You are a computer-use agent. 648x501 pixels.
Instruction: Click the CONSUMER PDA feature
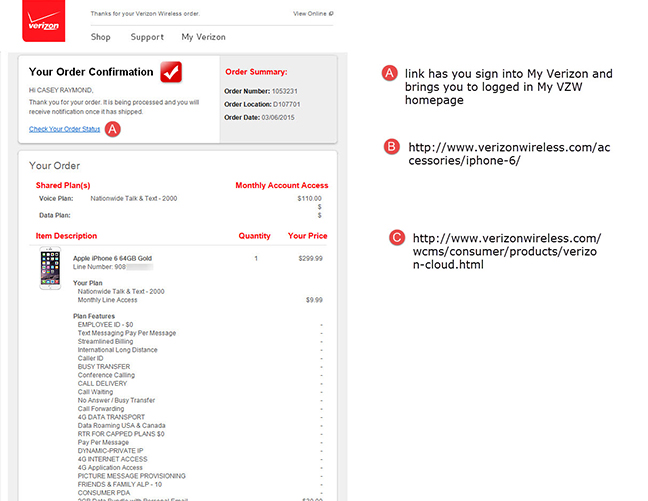coord(104,493)
